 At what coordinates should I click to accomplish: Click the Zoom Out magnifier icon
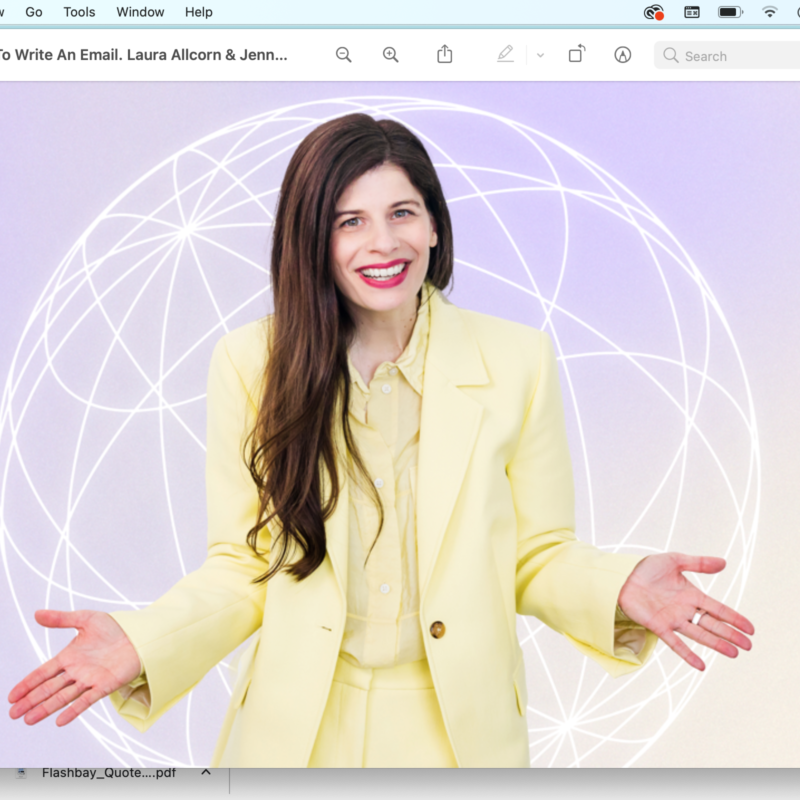[x=343, y=55]
